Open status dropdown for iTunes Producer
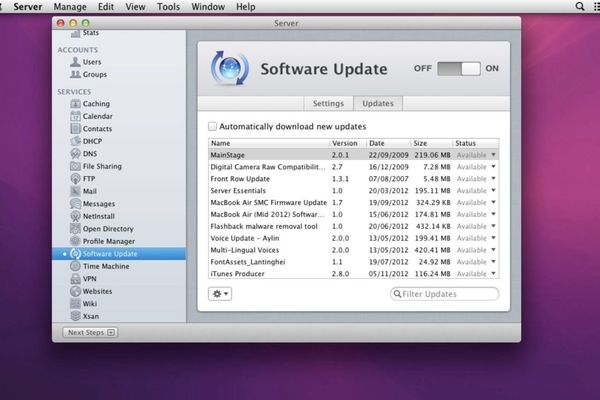 click(x=493, y=274)
